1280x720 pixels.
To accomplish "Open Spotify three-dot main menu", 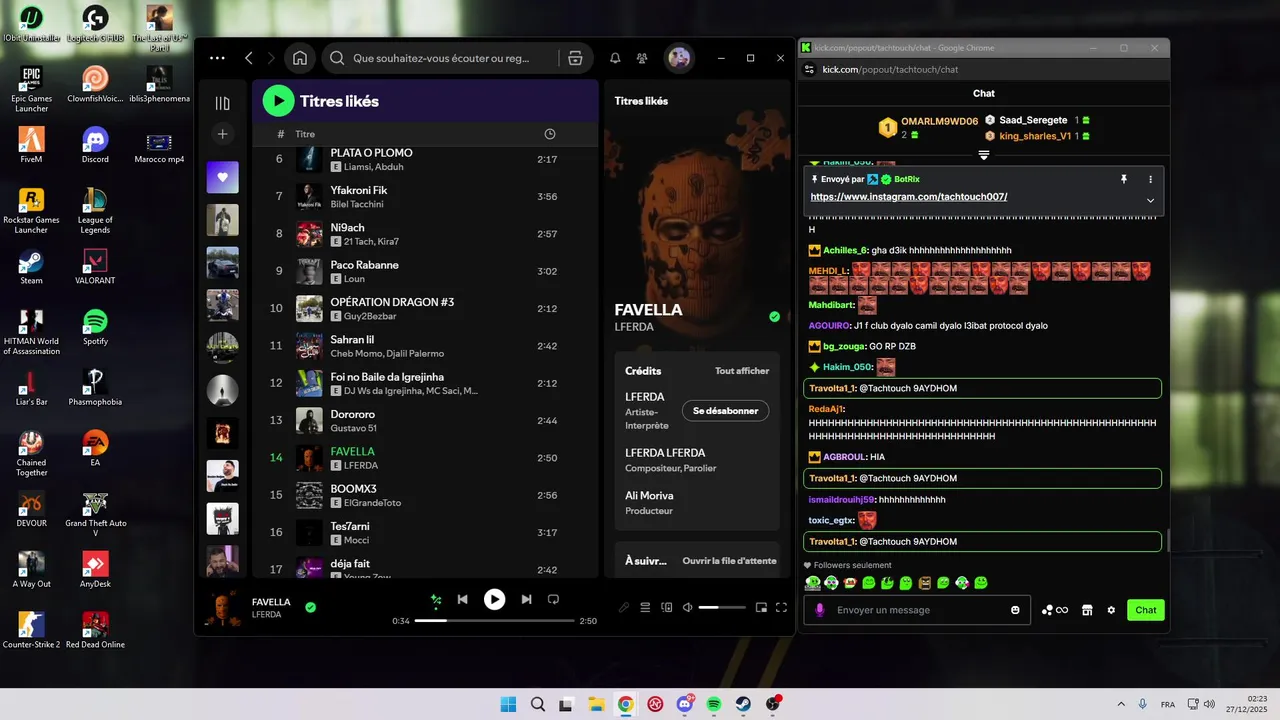I will [217, 58].
